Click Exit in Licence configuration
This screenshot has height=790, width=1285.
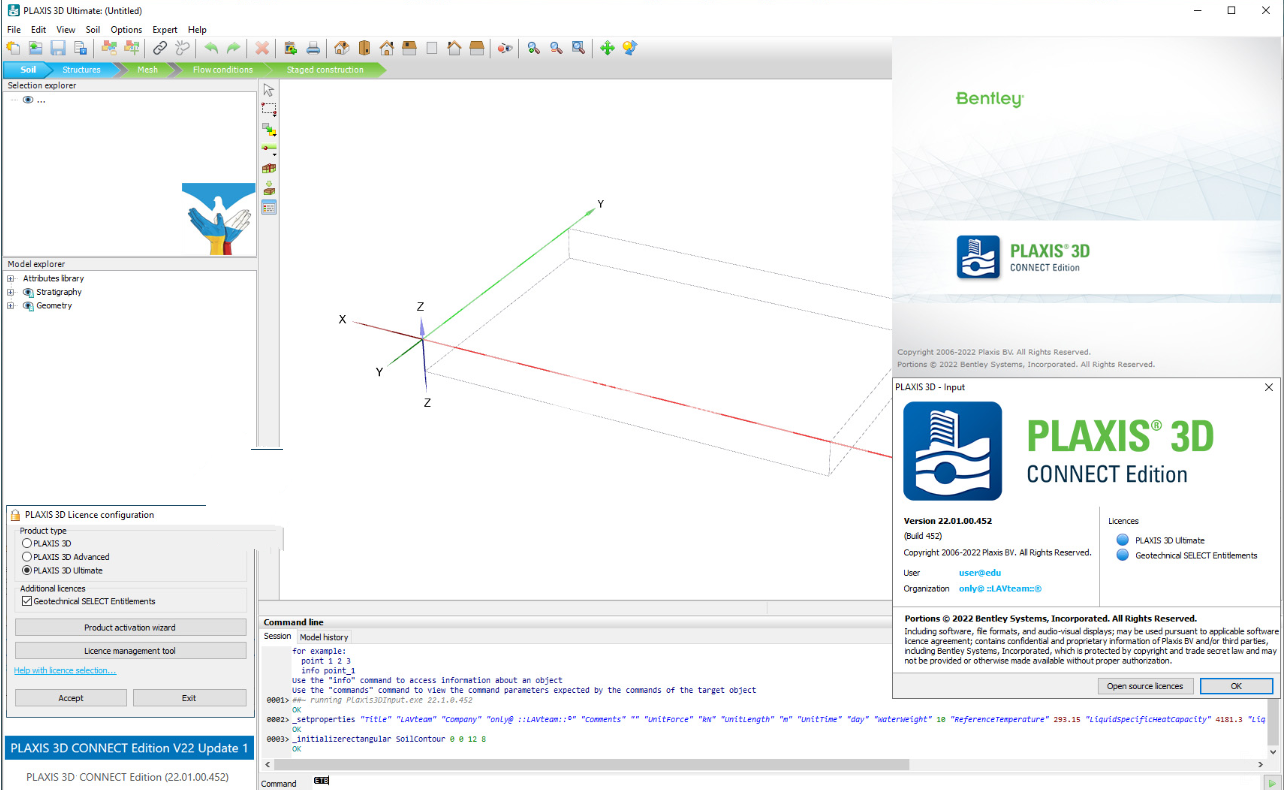(x=189, y=698)
